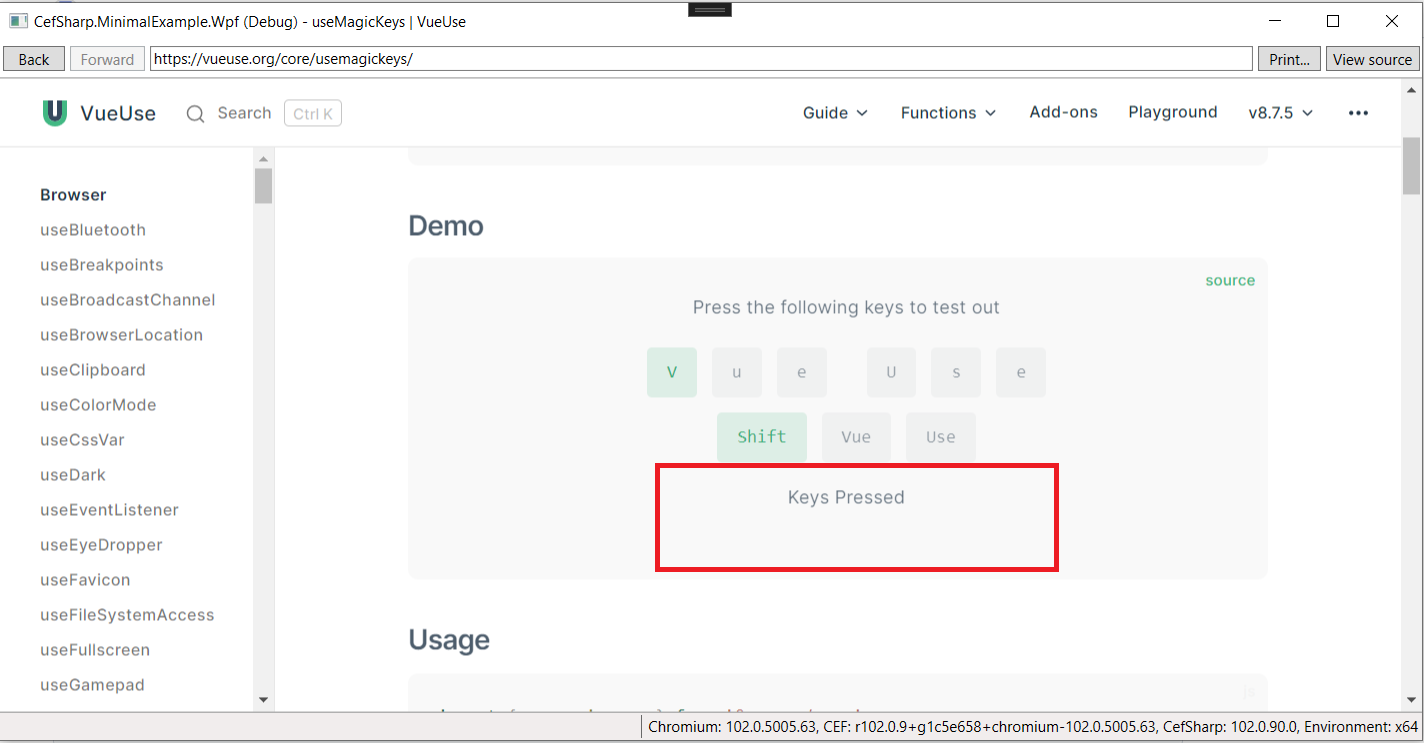
Task: Click the e key tile after u
Action: tap(802, 372)
